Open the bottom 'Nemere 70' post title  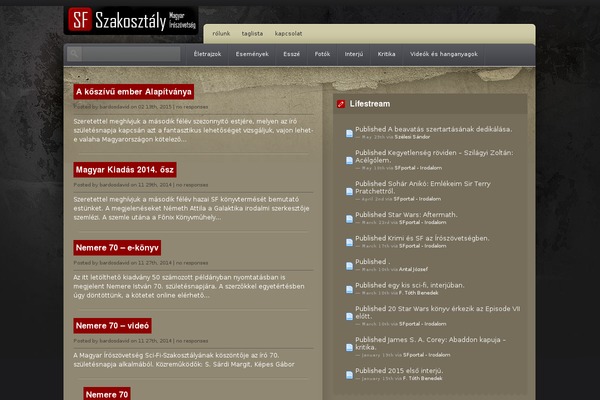(x=107, y=394)
